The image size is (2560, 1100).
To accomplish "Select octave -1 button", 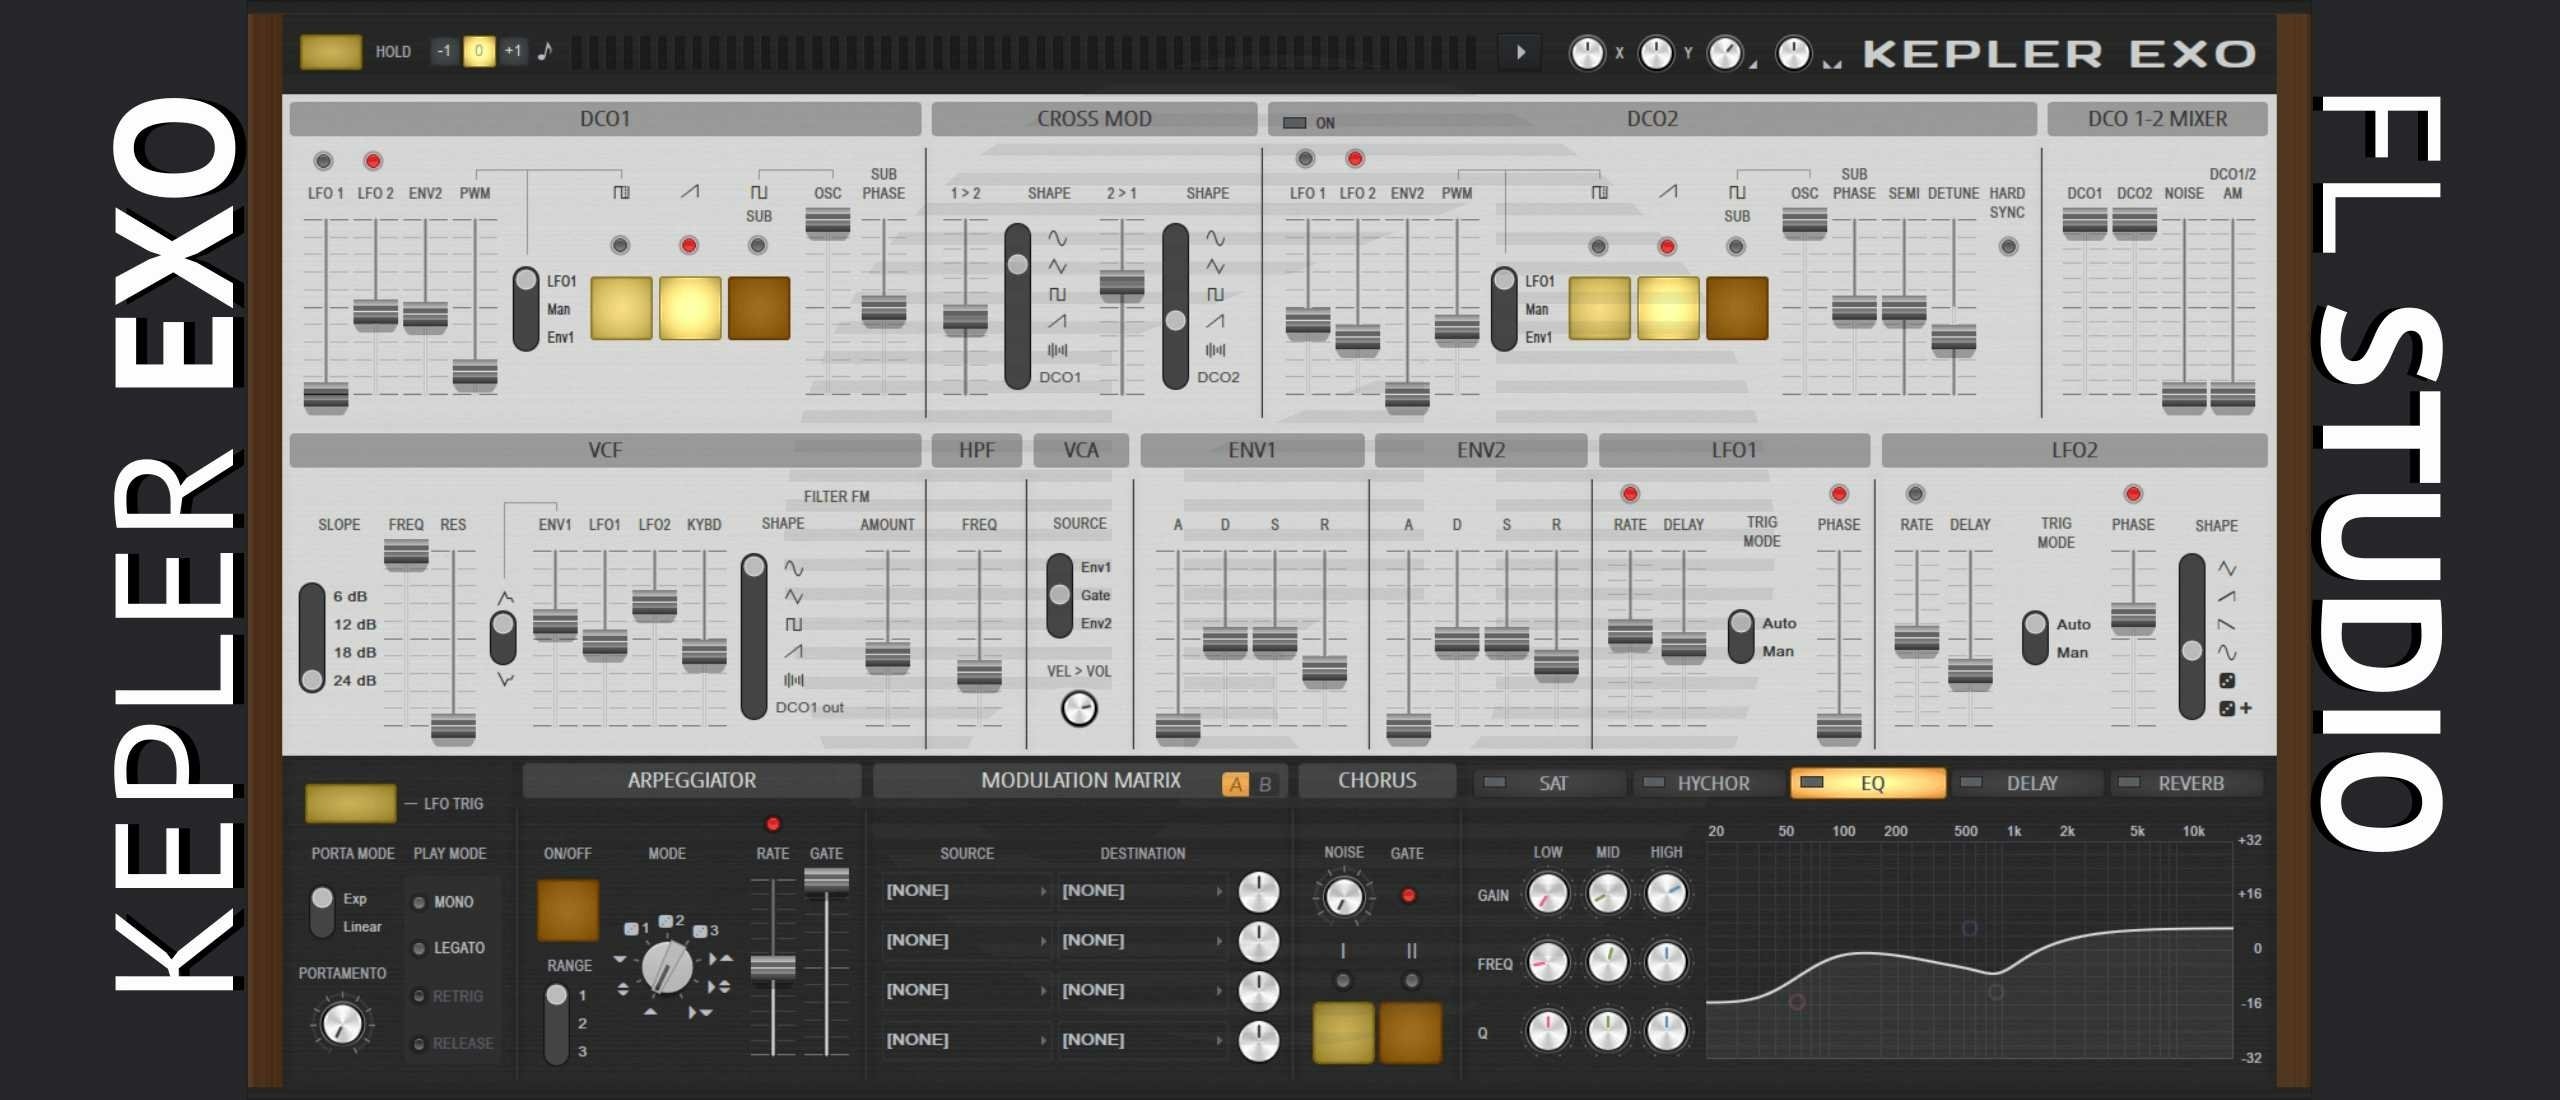I will click(x=444, y=51).
